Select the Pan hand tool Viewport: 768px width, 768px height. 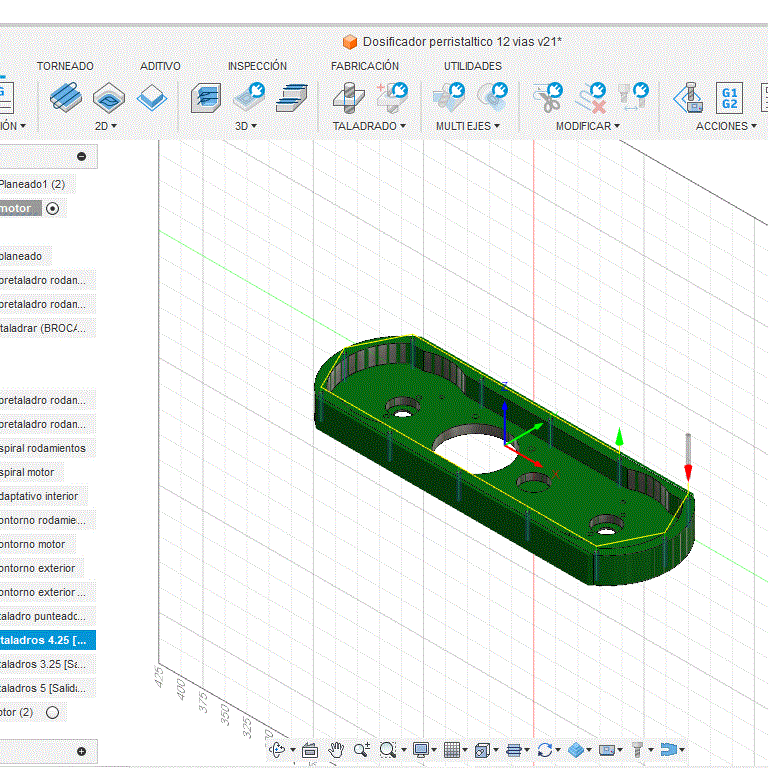pos(336,749)
